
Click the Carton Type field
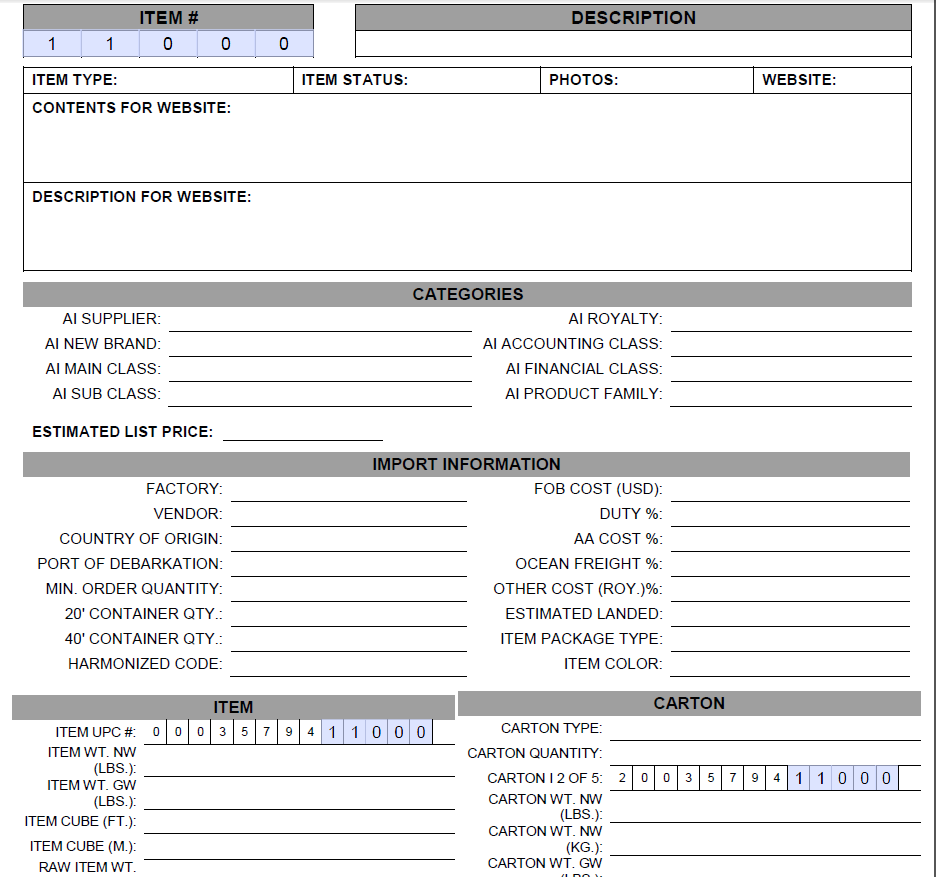[x=765, y=729]
